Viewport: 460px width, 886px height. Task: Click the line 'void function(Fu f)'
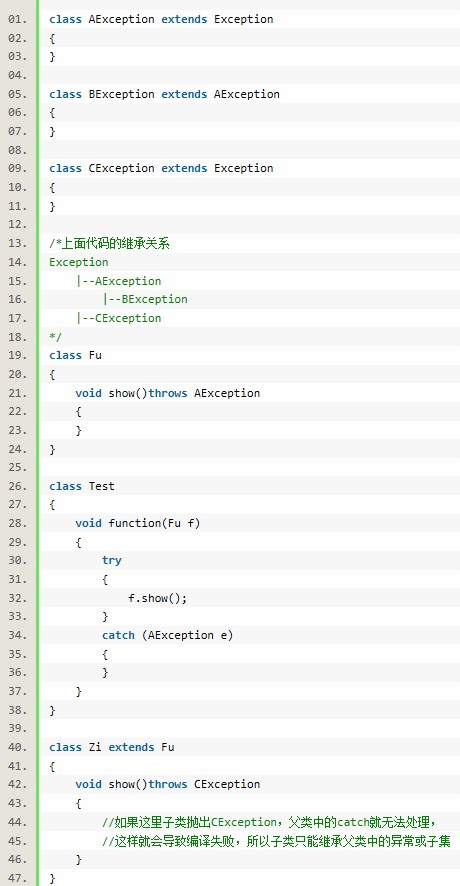(x=138, y=523)
